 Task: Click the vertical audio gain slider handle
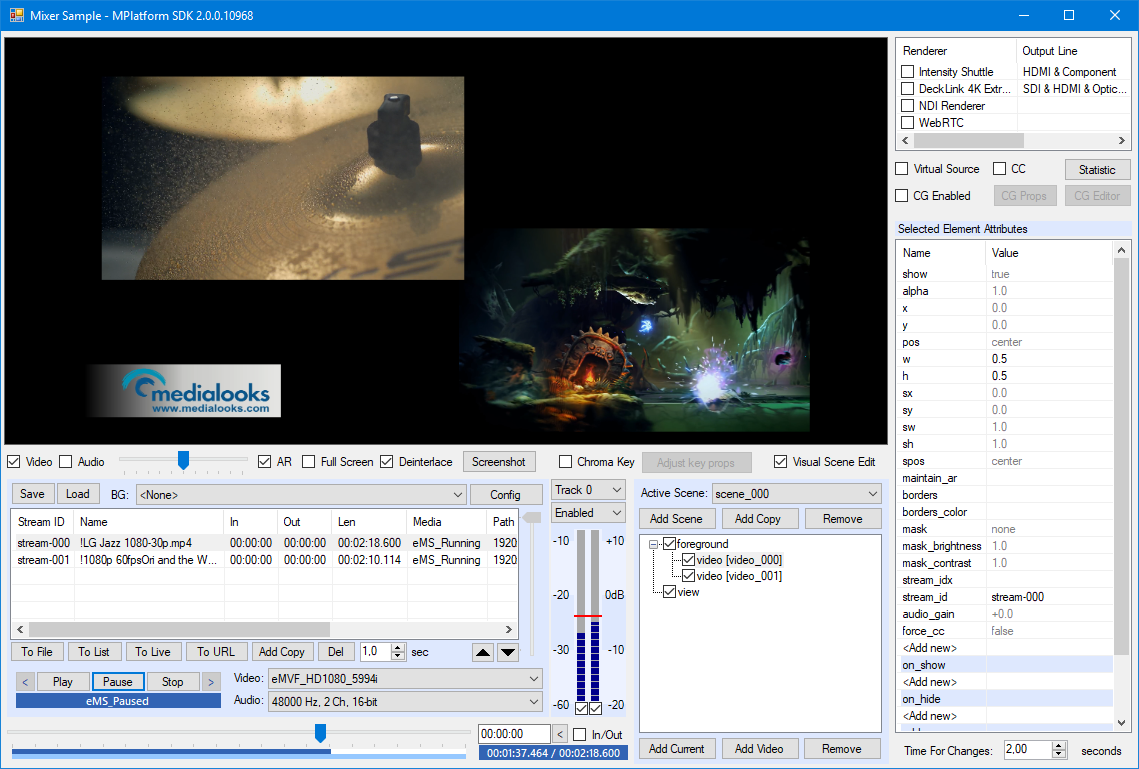click(x=532, y=518)
